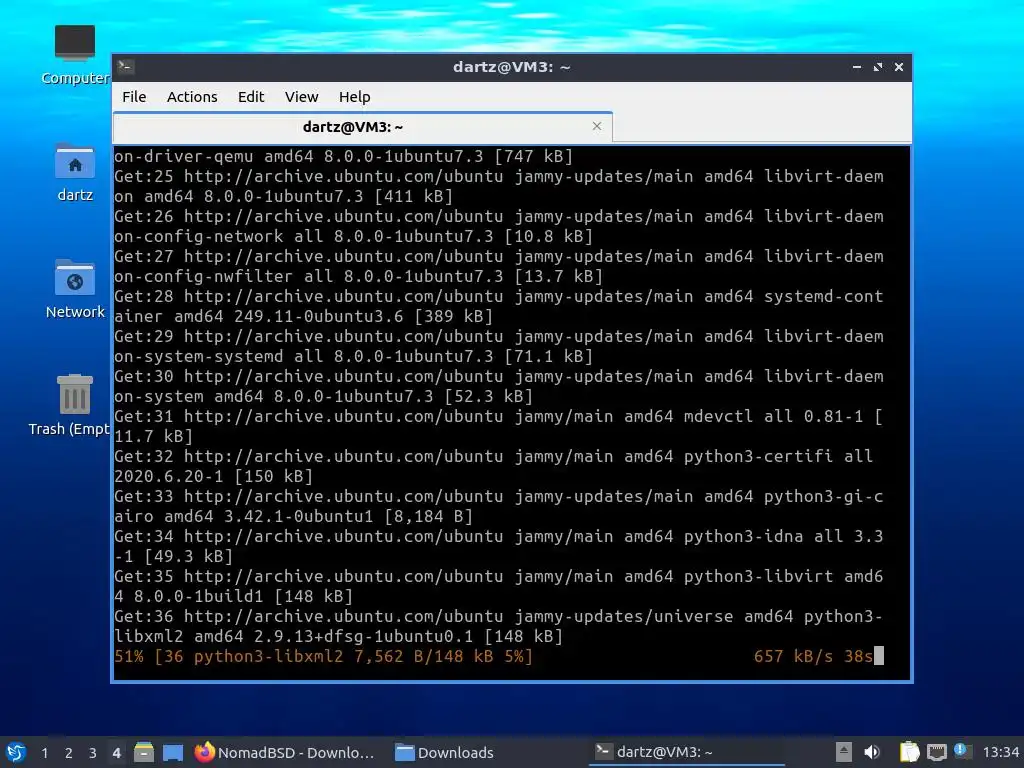The image size is (1024, 768).
Task: Switch to workspace 3
Action: [x=93, y=753]
